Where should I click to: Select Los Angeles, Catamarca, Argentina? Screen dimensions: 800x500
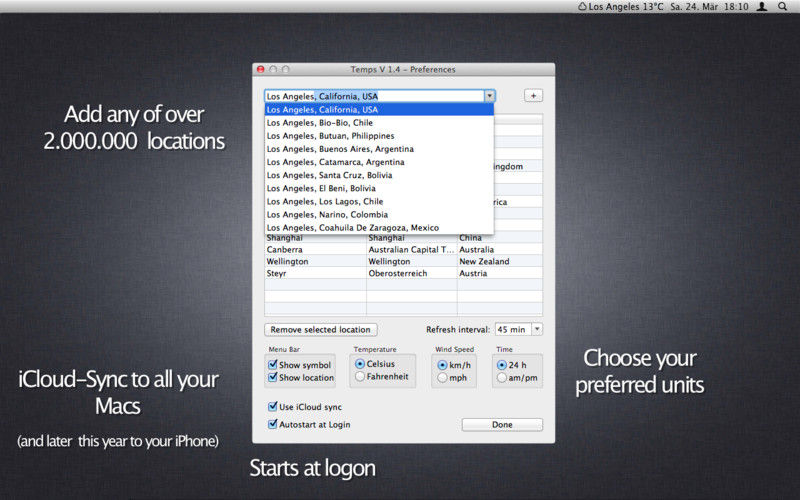[379, 162]
